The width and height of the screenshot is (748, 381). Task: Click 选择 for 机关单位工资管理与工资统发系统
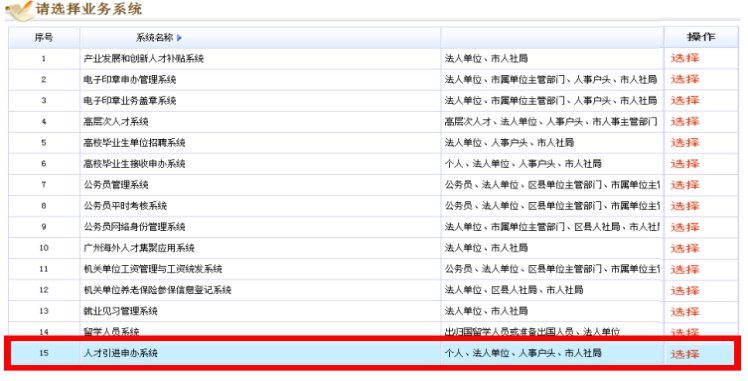point(685,269)
